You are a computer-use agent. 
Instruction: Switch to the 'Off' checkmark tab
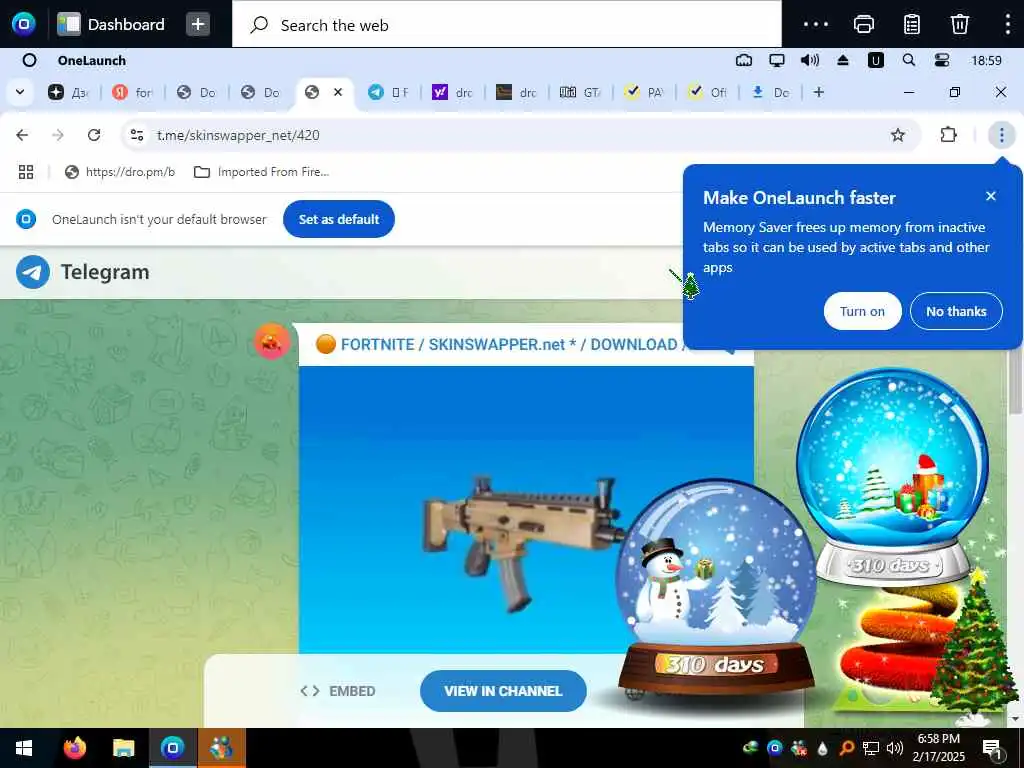pyautogui.click(x=708, y=93)
